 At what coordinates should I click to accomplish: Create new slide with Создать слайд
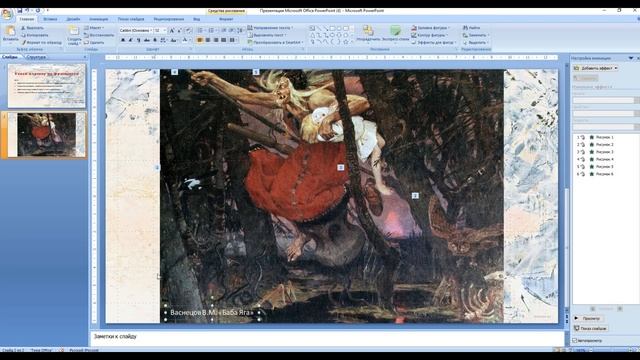coord(74,35)
